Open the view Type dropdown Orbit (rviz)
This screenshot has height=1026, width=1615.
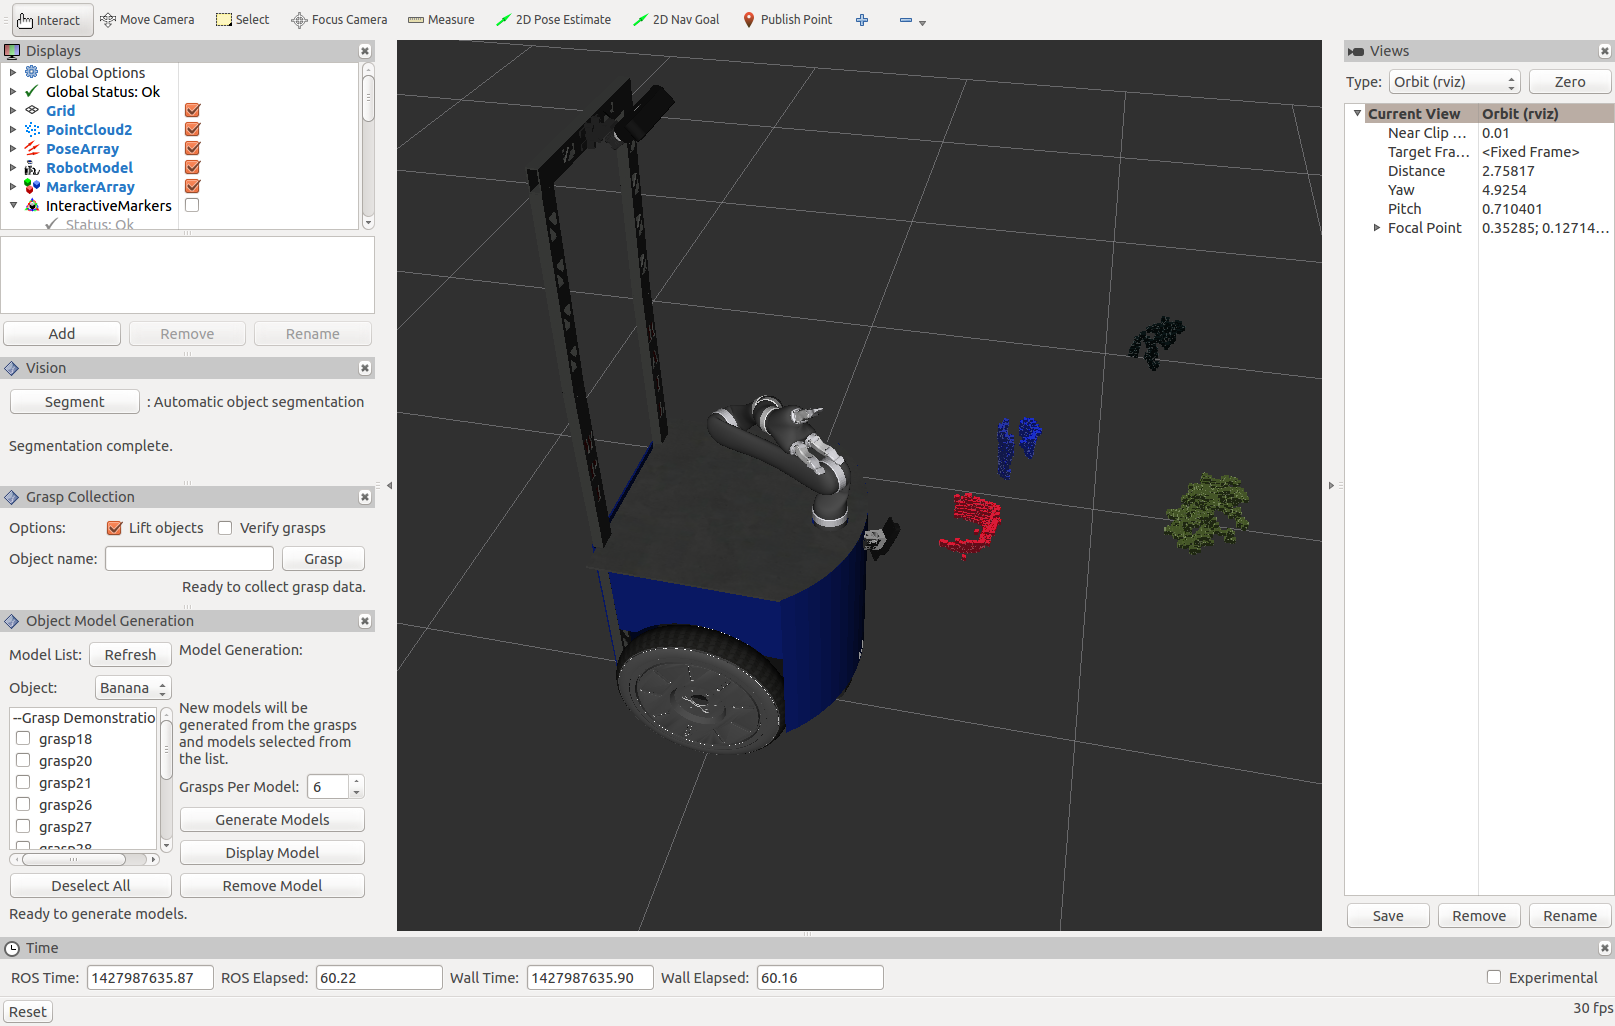point(1454,82)
